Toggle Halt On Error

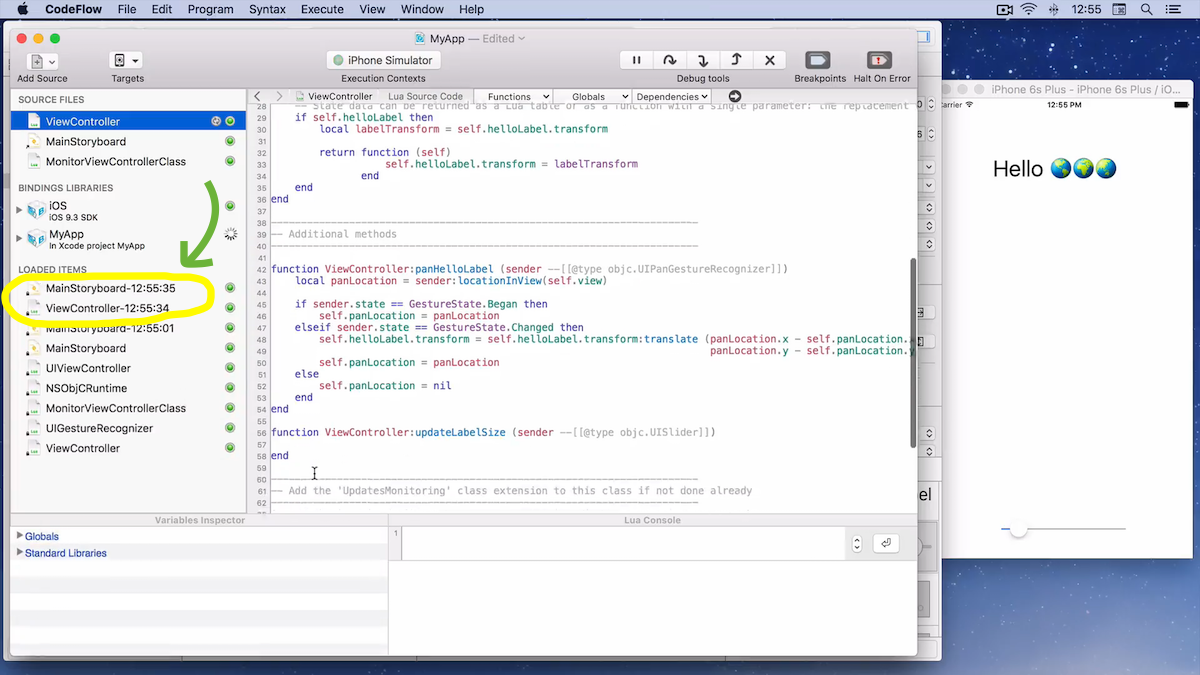(880, 60)
